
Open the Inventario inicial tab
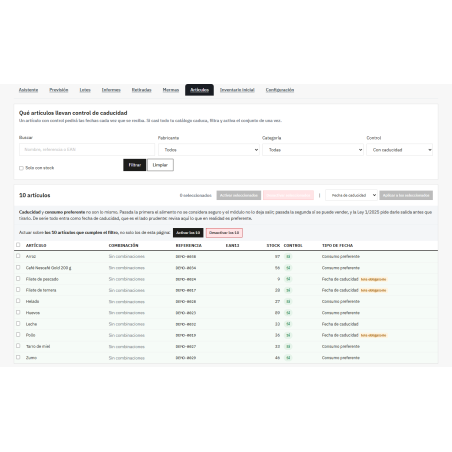(x=237, y=90)
